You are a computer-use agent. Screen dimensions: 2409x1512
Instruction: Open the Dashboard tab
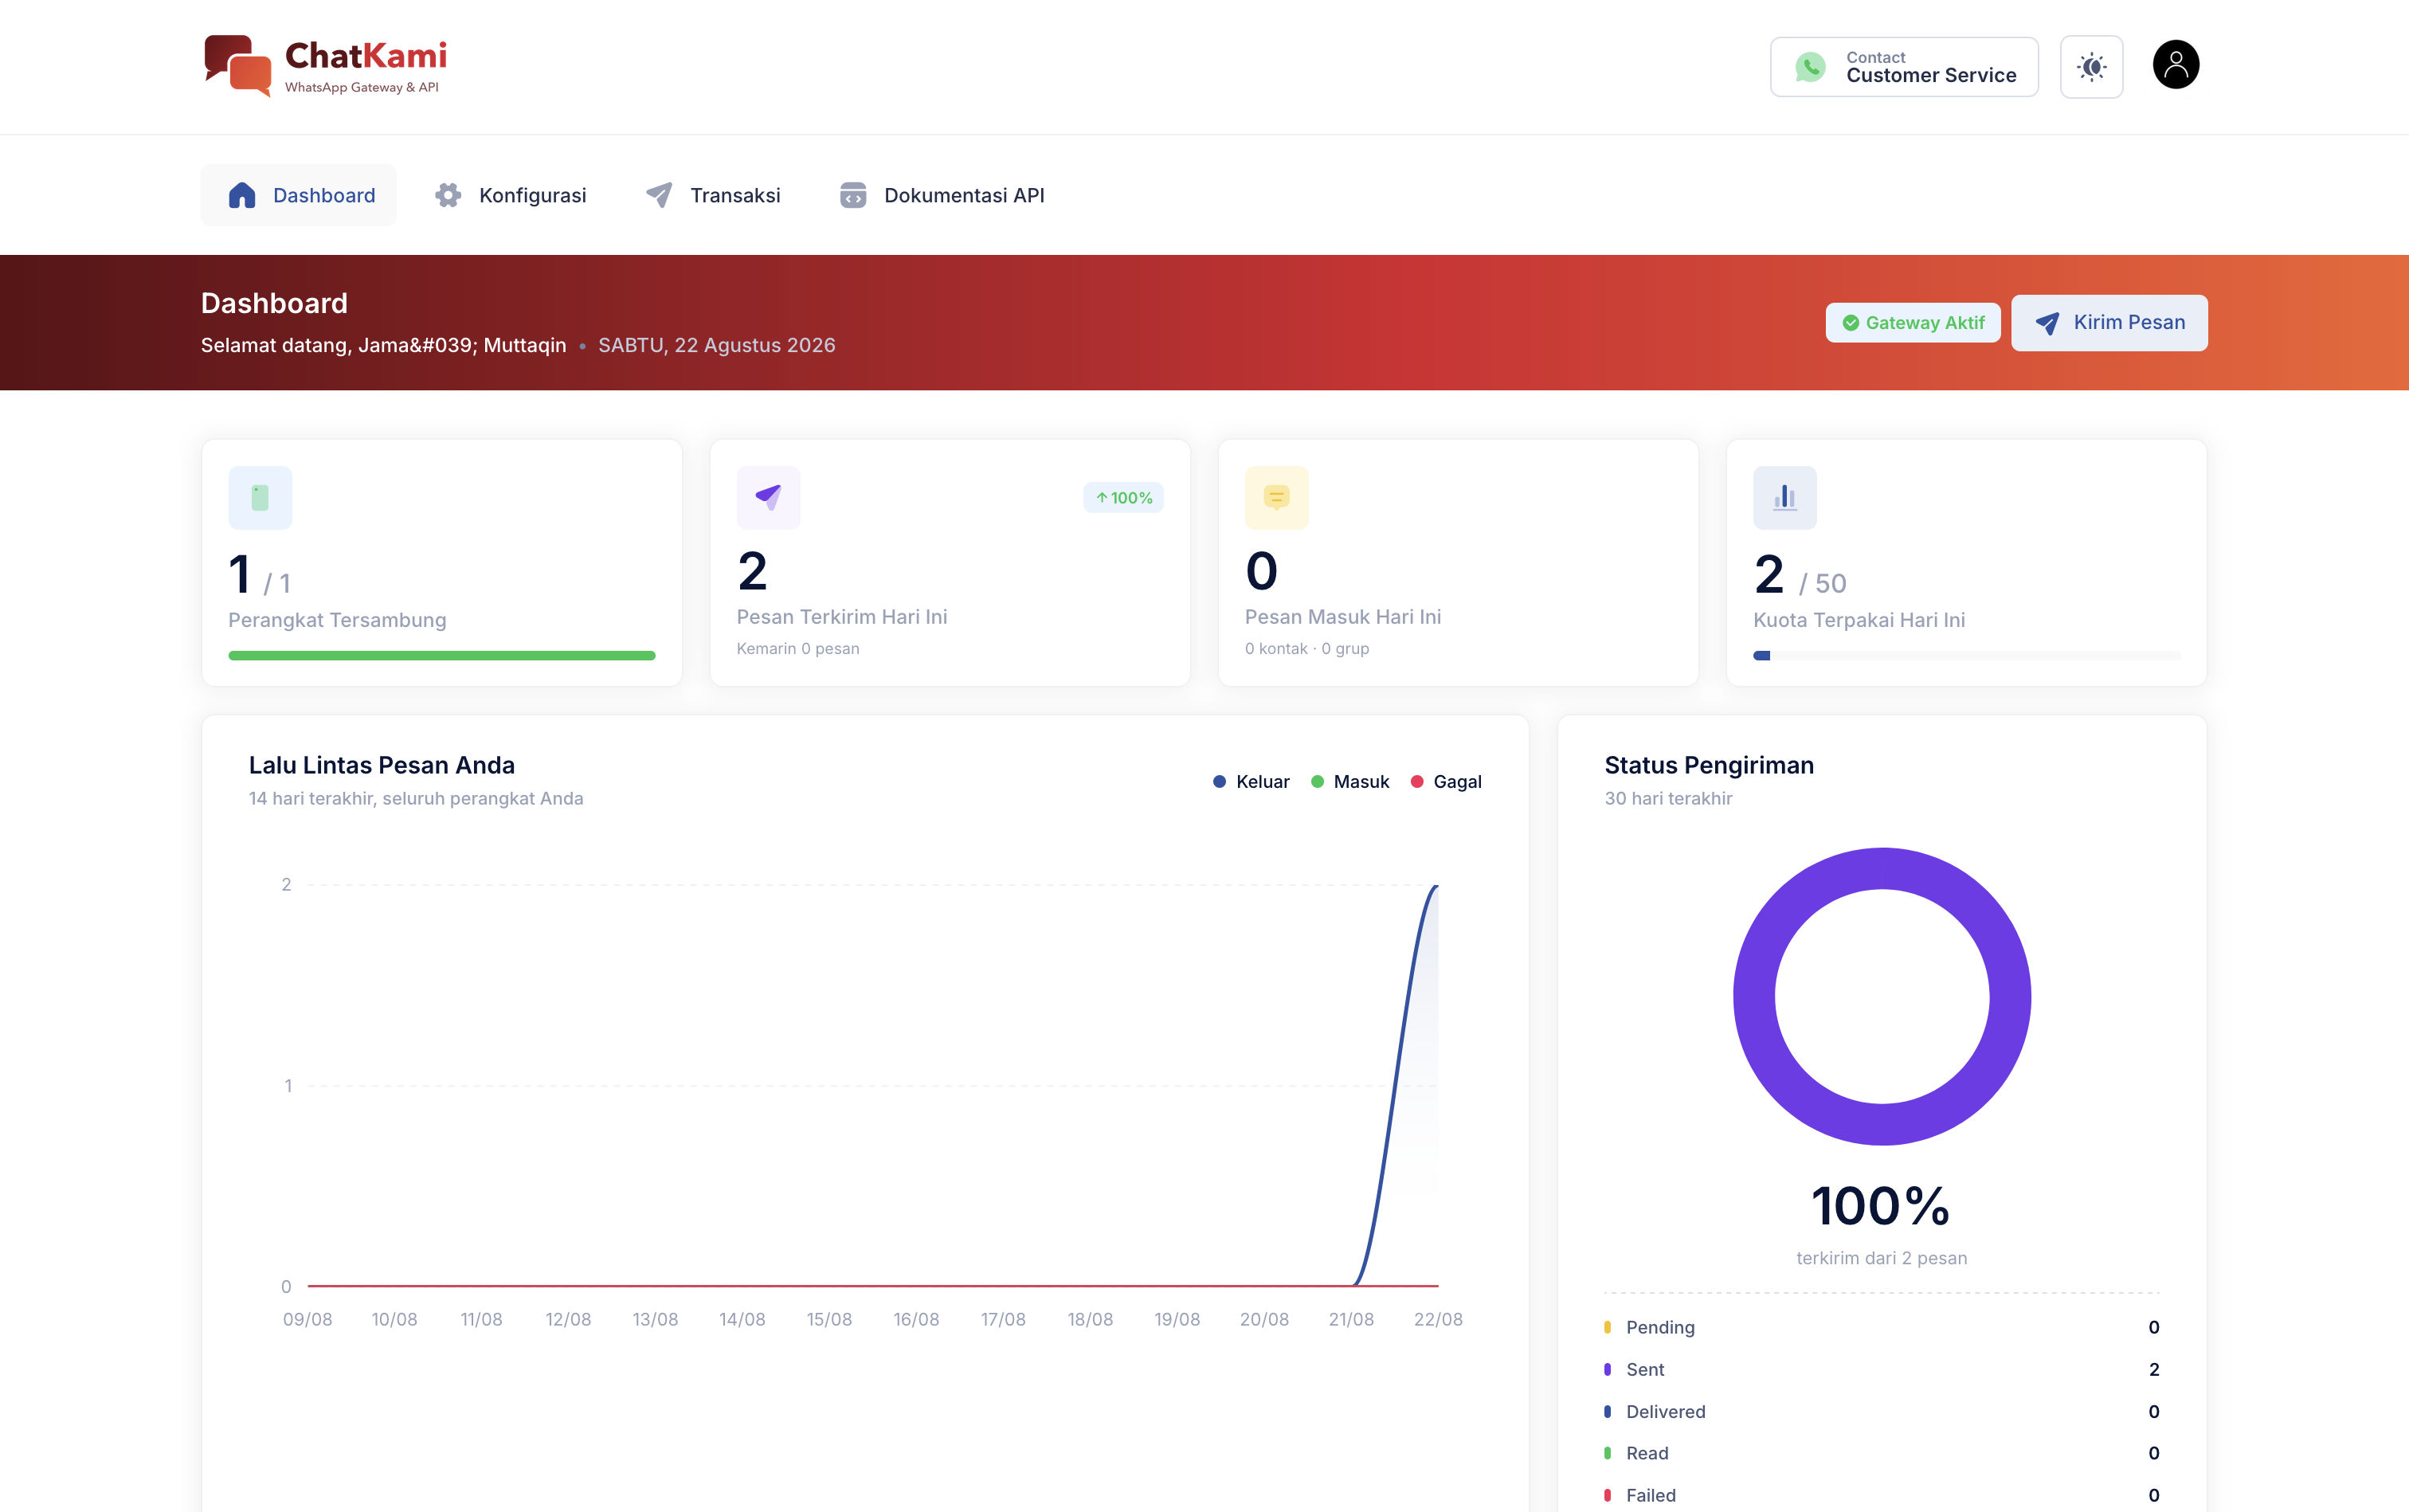(x=299, y=195)
